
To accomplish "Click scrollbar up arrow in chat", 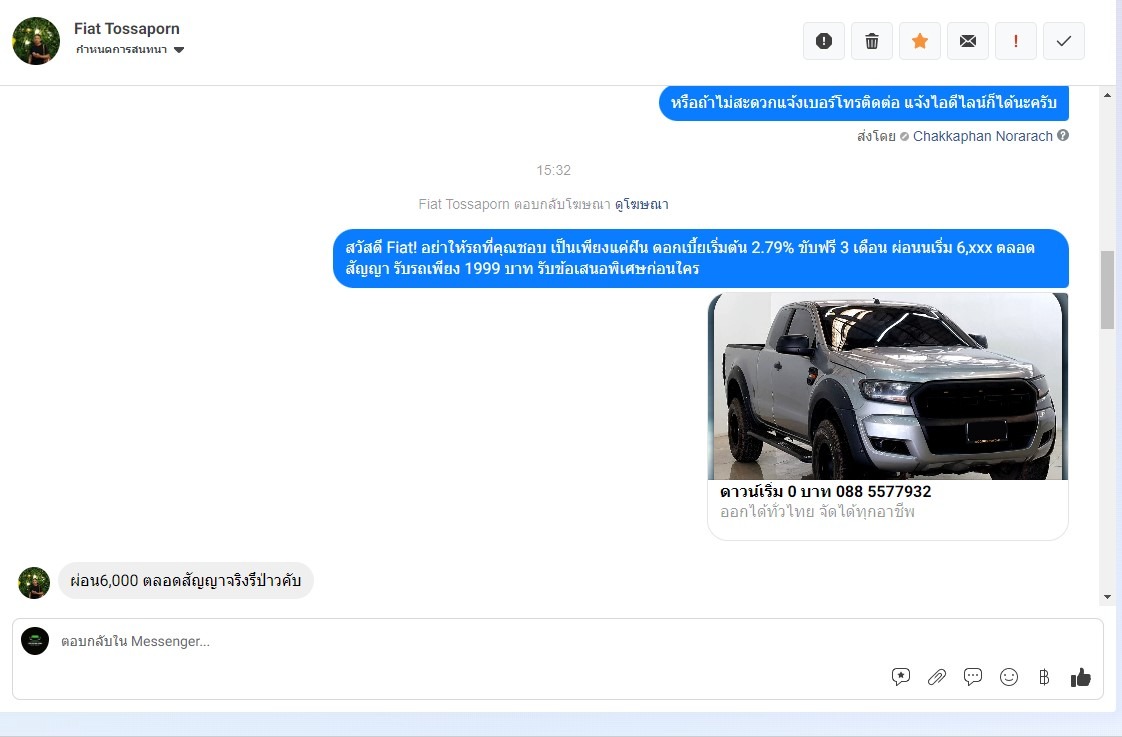I will [x=1108, y=95].
